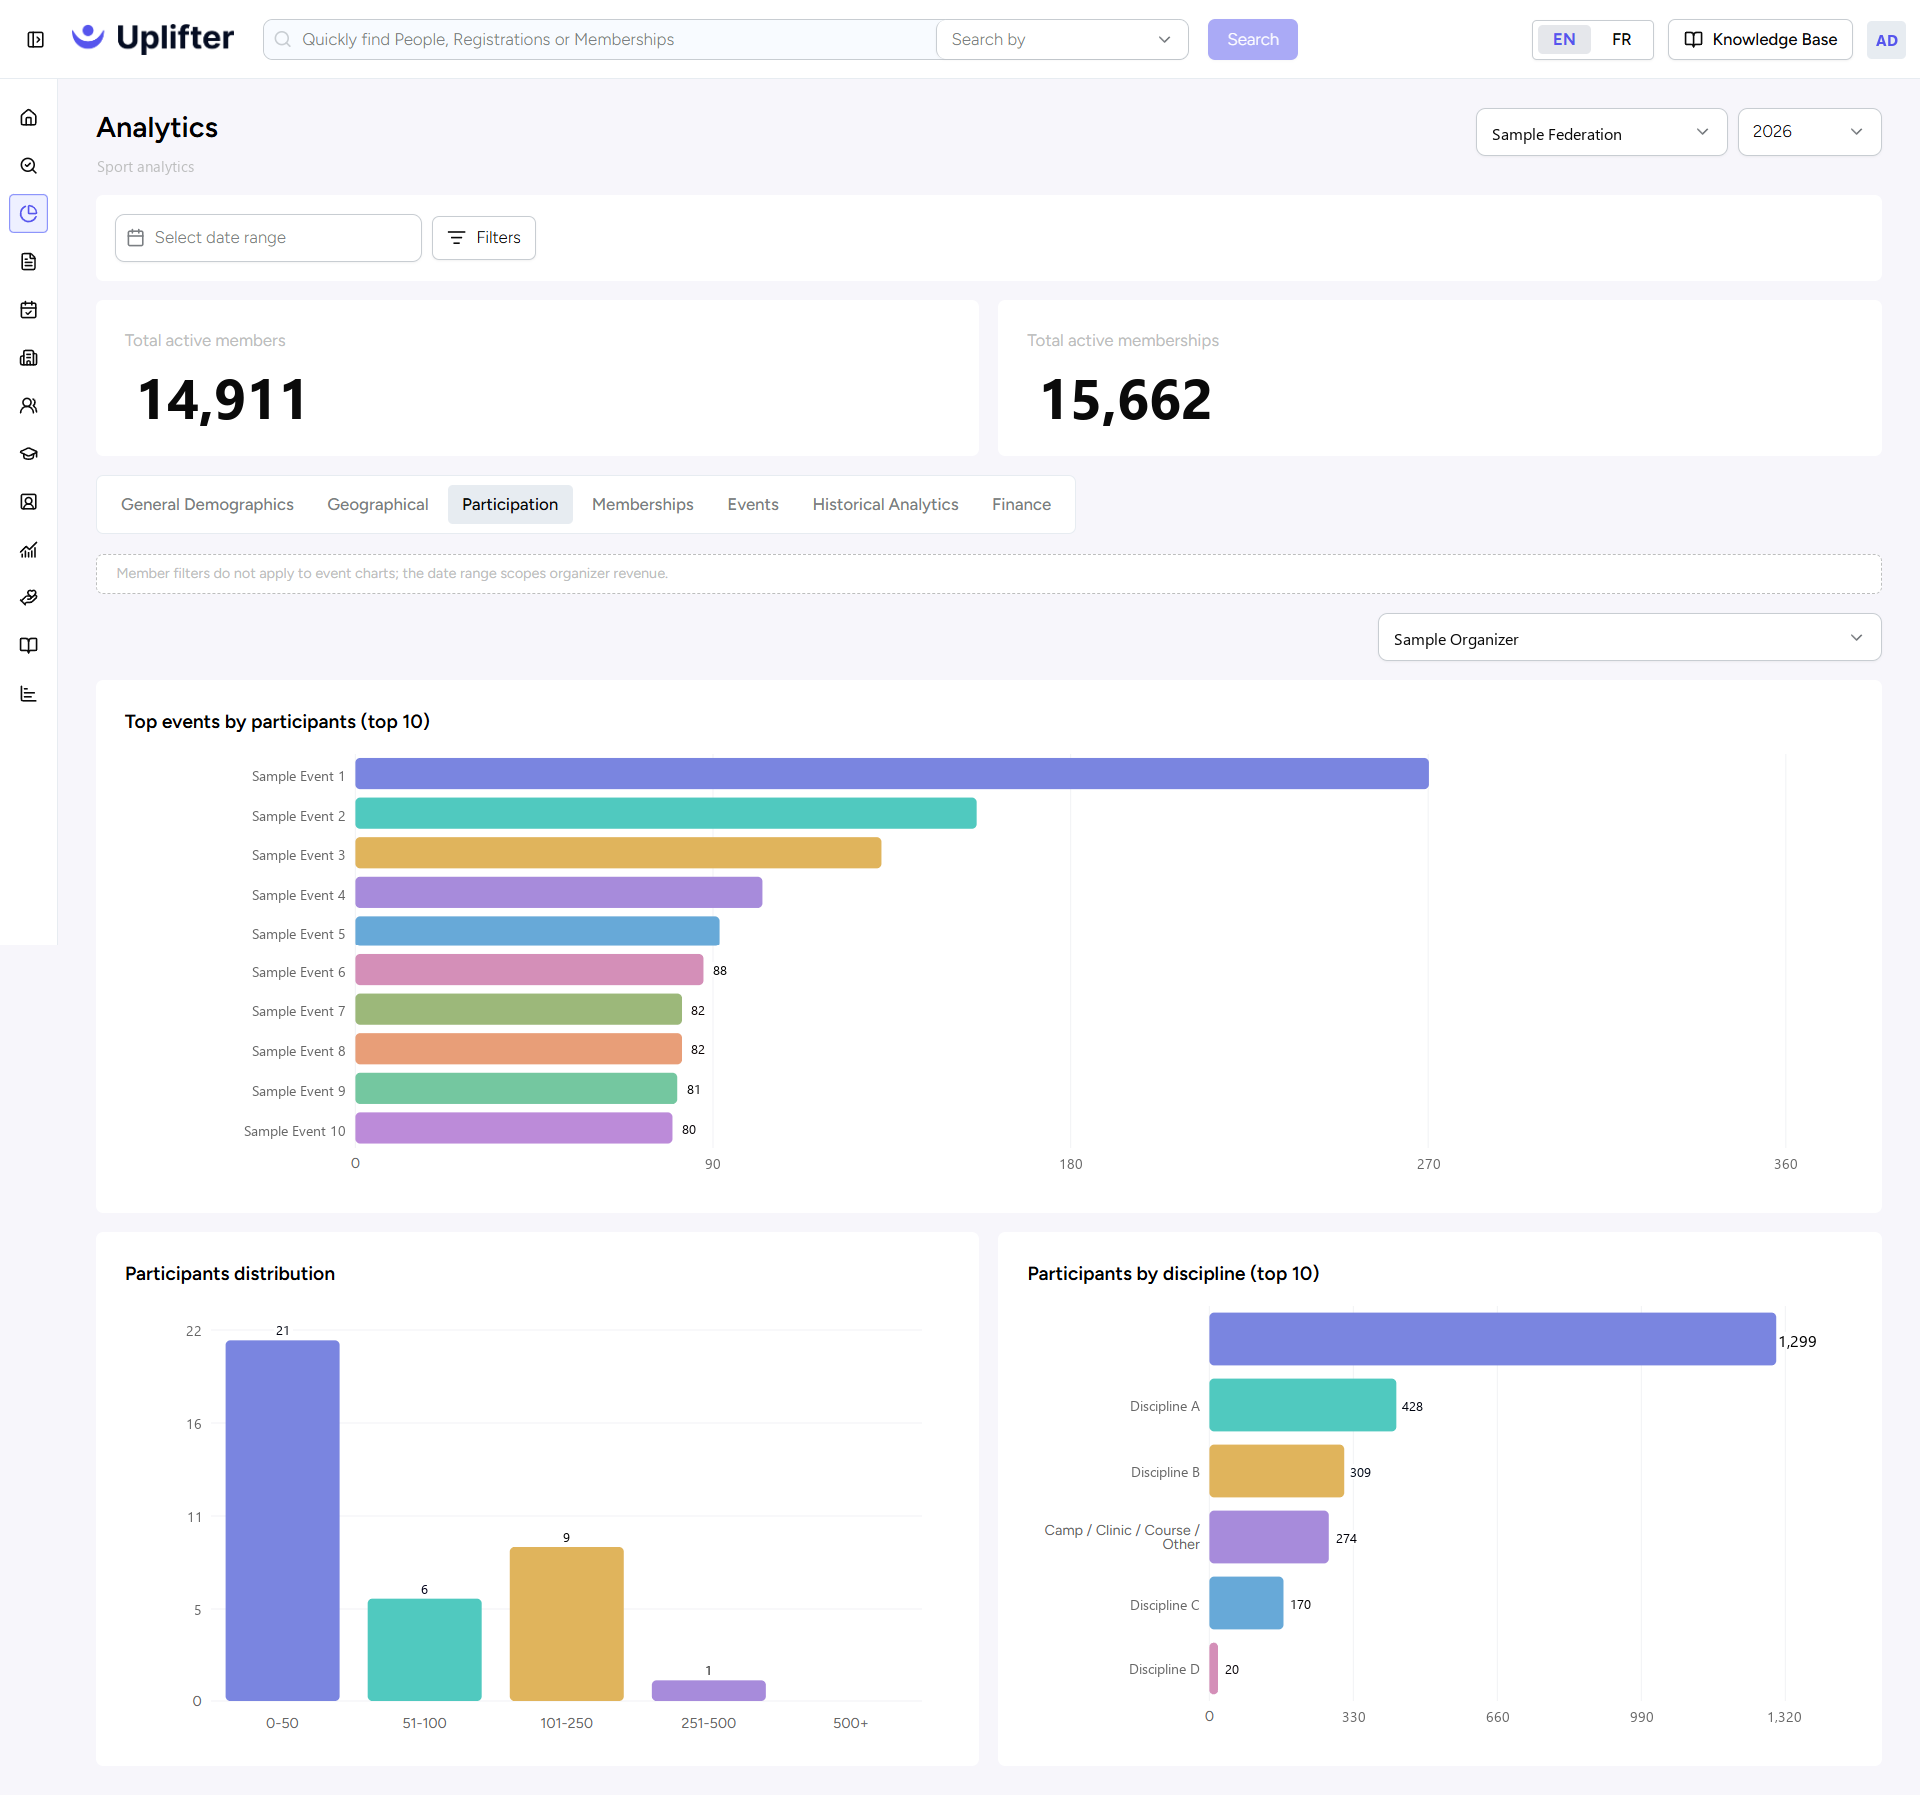Open the Filters button
The height and width of the screenshot is (1795, 1920).
[484, 238]
